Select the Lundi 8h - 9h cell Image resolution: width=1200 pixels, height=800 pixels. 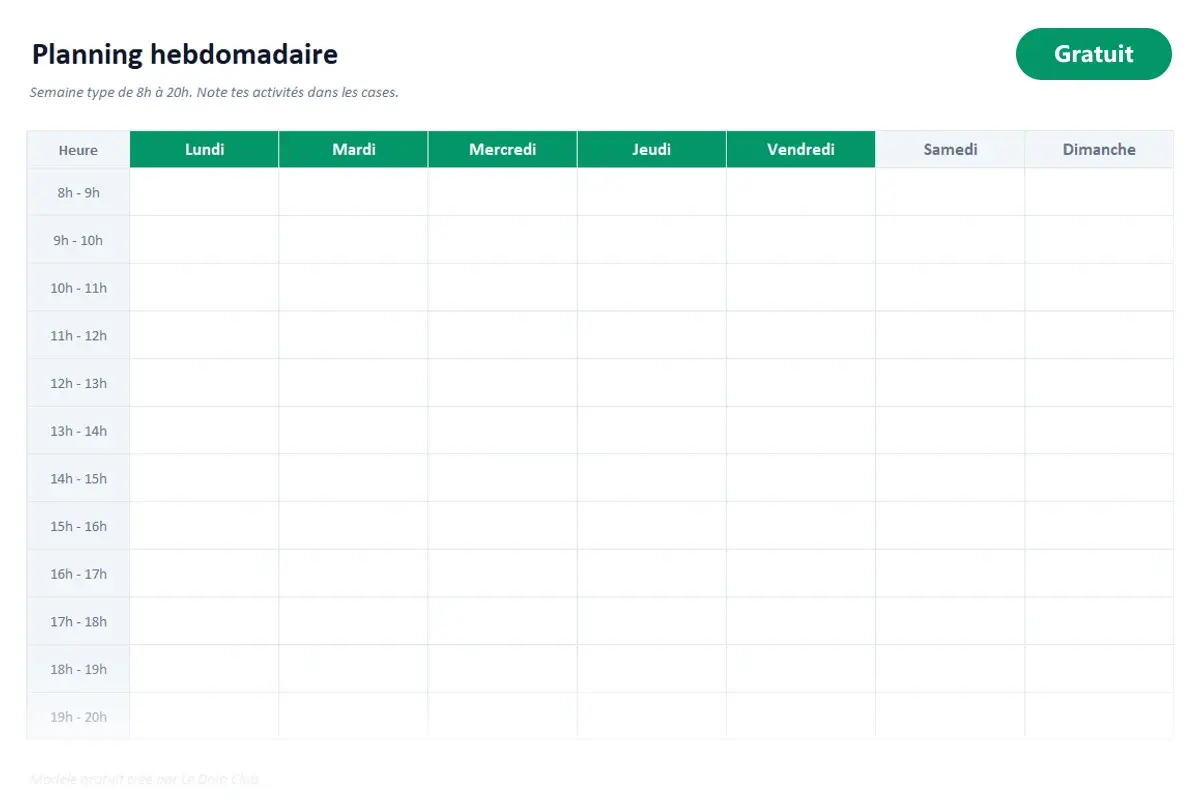(x=204, y=192)
